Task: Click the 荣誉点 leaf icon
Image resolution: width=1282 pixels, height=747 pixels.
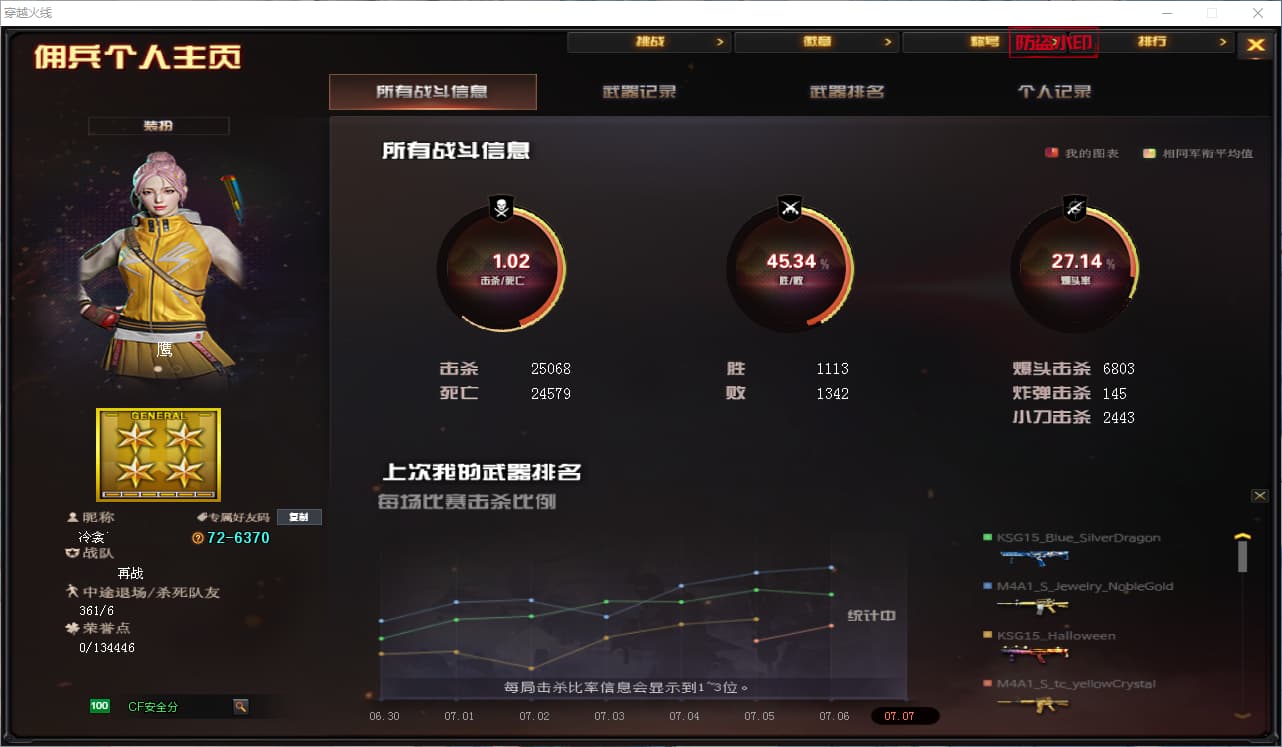Action: pyautogui.click(x=72, y=628)
